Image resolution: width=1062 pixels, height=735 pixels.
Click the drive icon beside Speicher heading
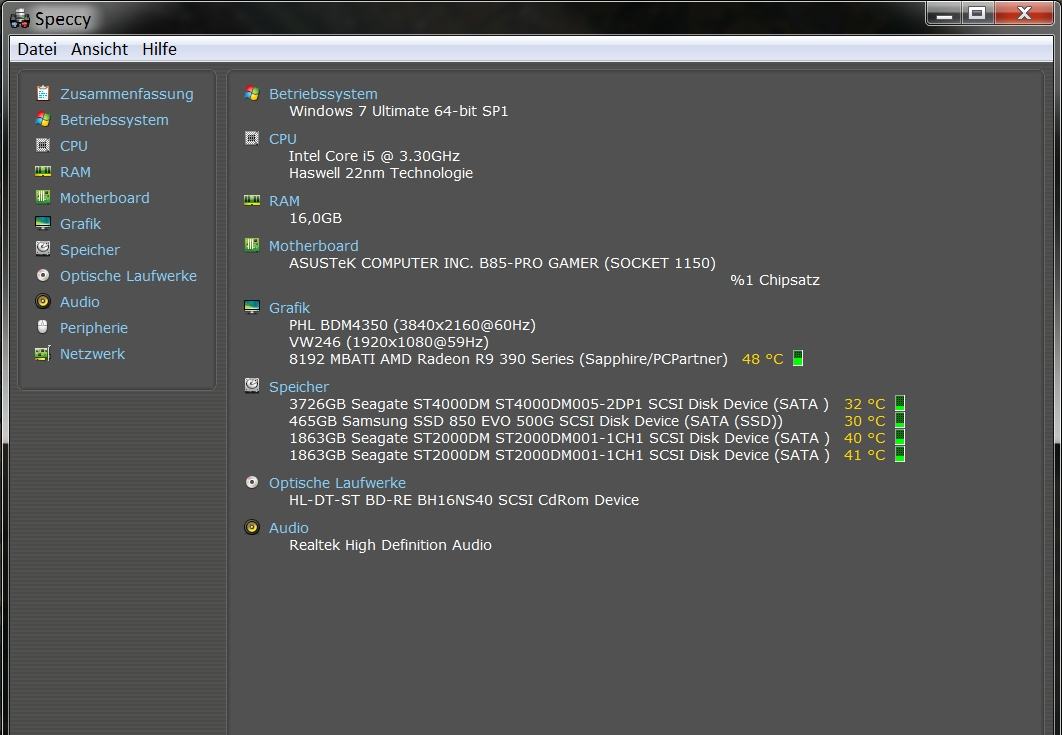point(252,386)
